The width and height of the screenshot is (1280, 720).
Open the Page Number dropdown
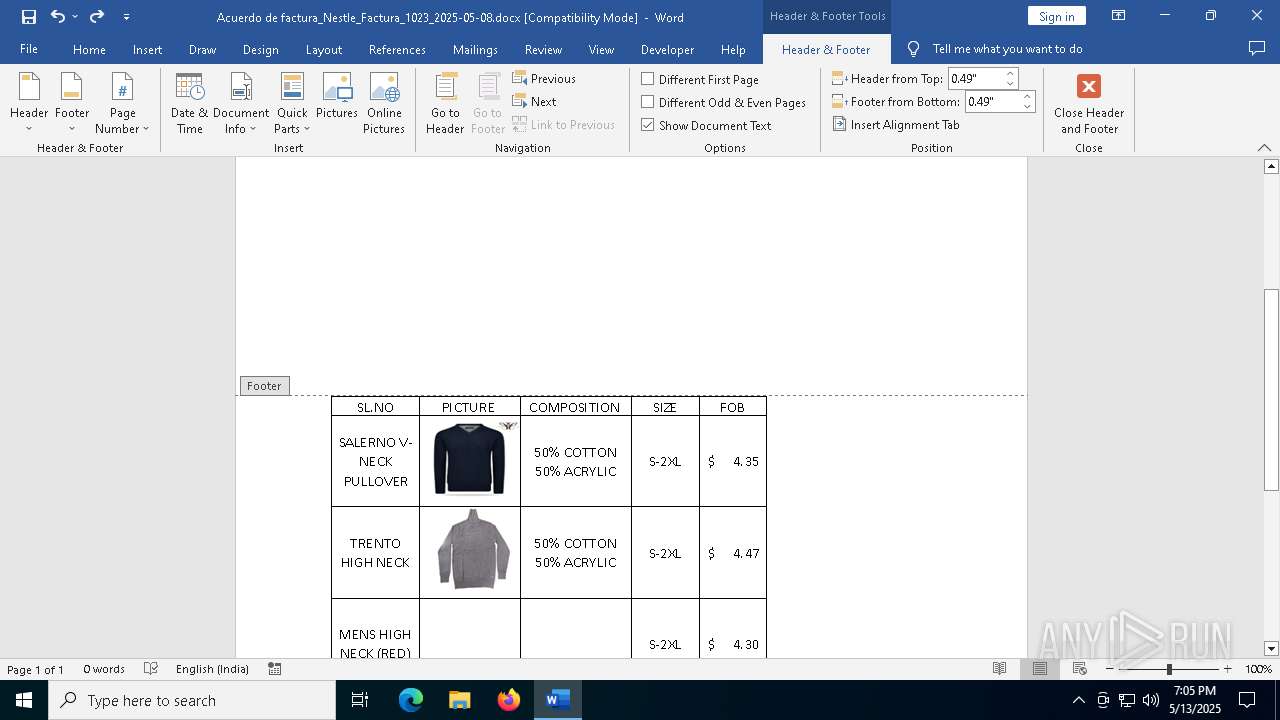click(122, 103)
